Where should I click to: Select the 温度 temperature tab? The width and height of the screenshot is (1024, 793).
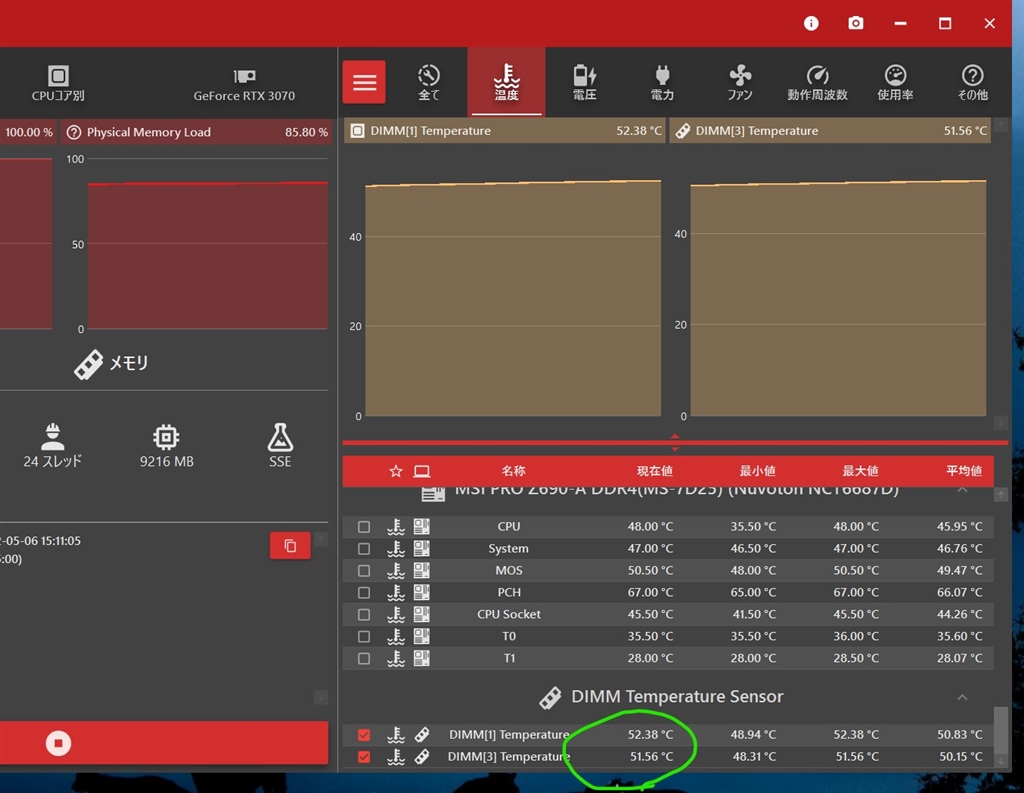[x=506, y=82]
